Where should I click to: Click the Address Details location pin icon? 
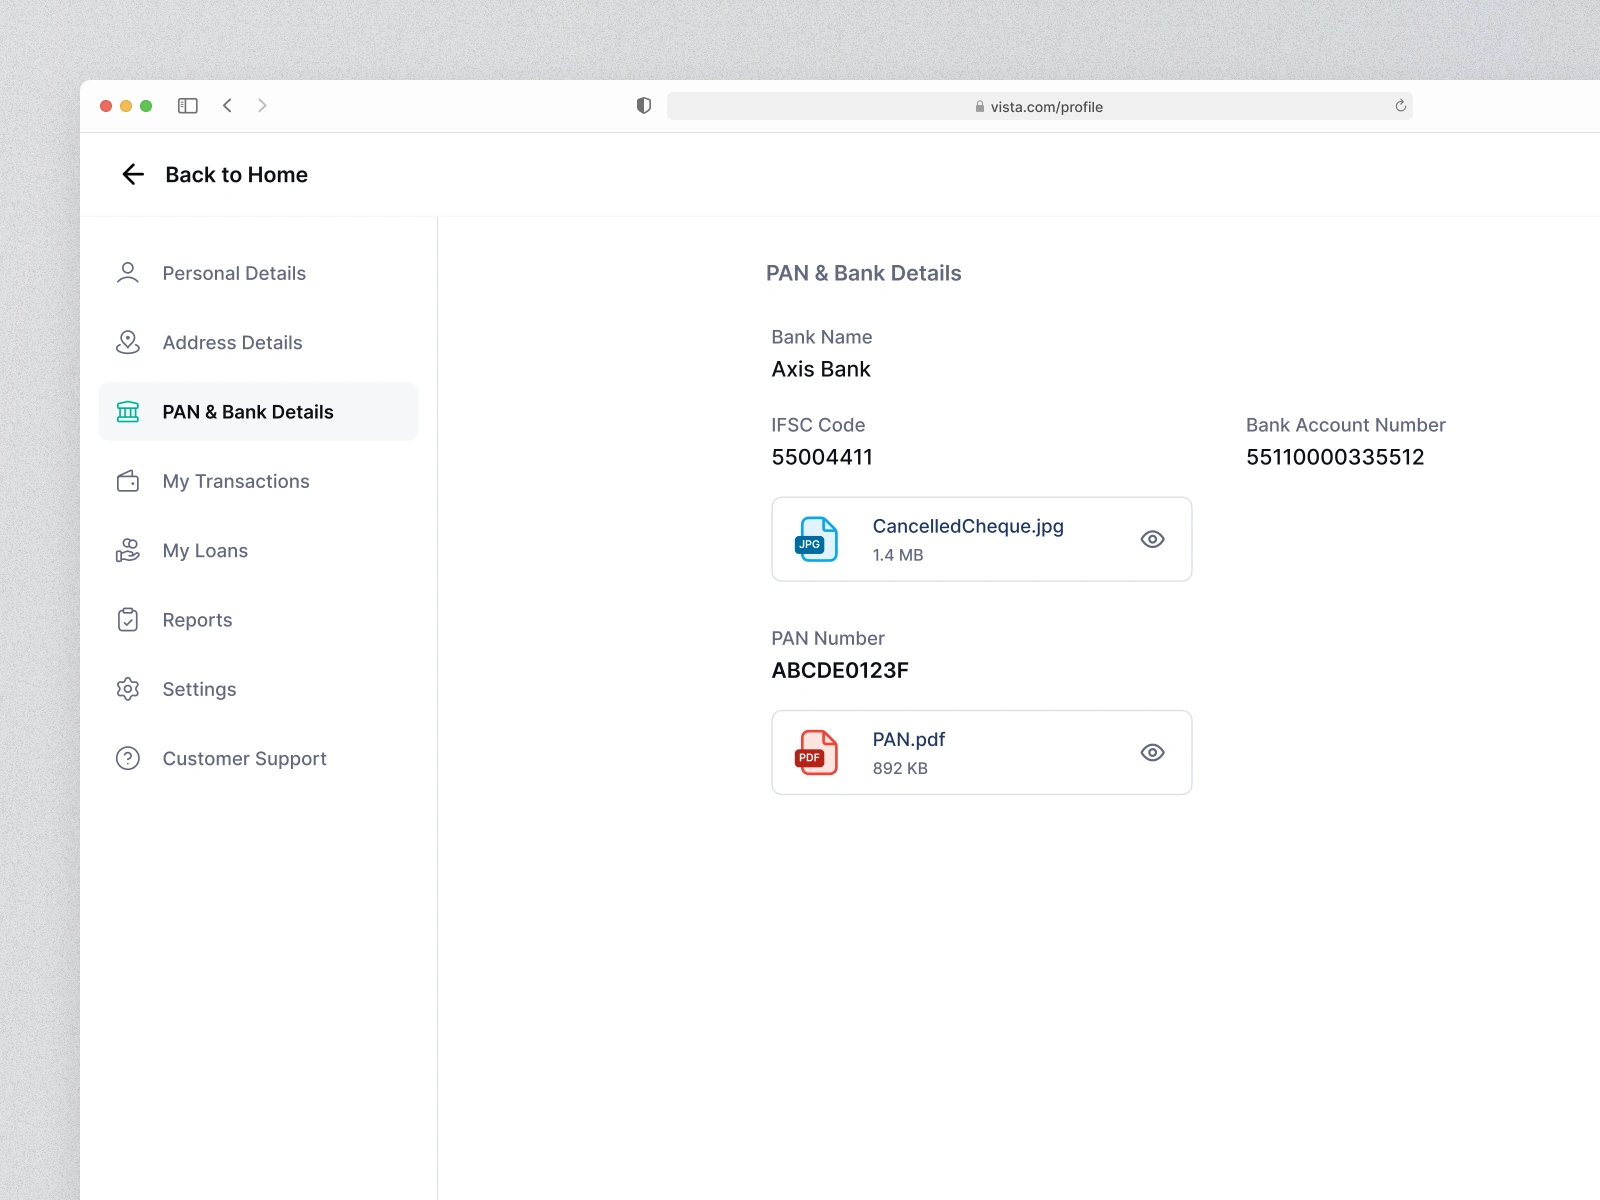pos(128,342)
